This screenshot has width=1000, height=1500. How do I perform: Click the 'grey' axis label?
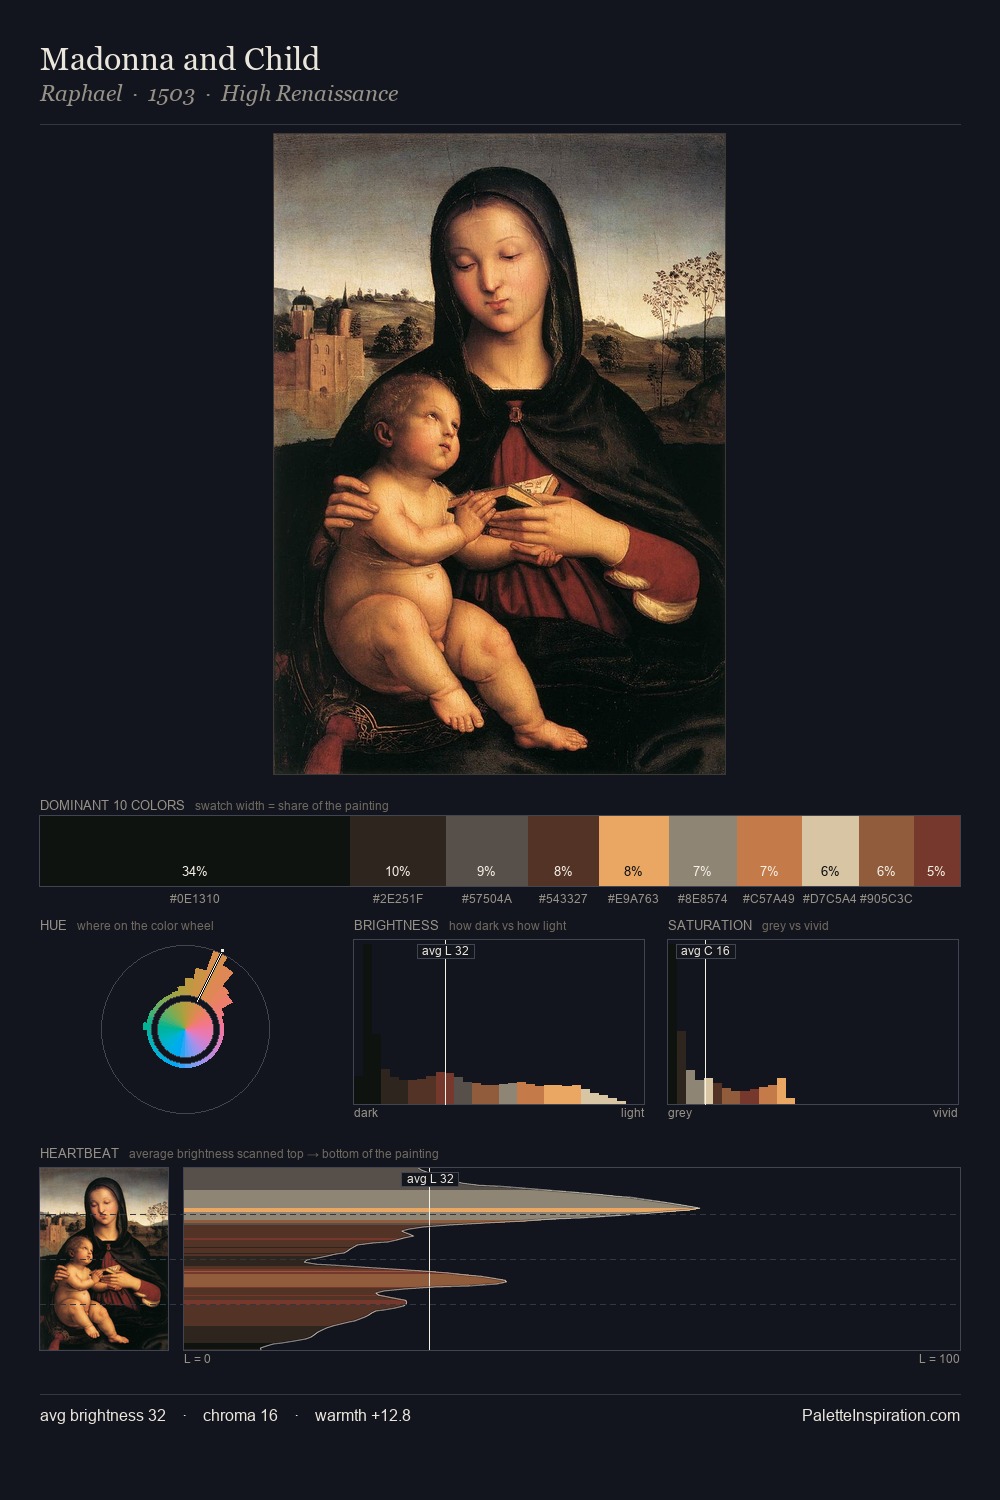(680, 1113)
